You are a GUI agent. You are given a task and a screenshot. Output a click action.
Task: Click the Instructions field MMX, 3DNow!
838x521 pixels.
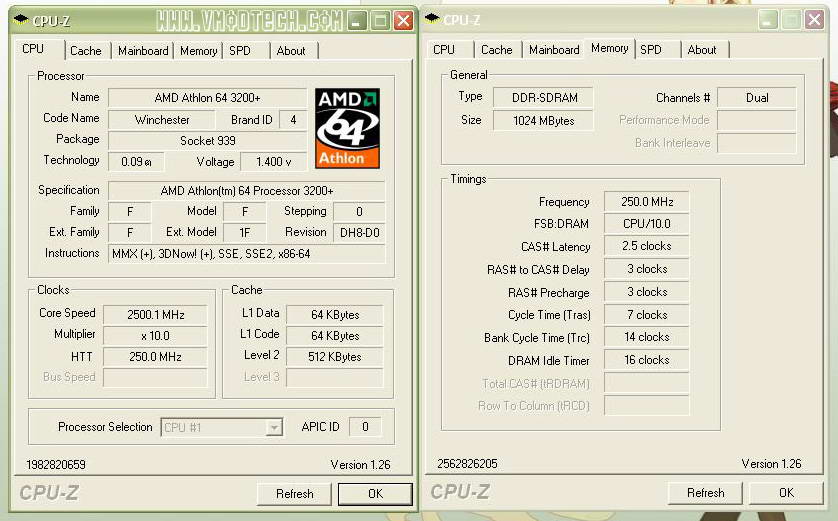click(246, 254)
